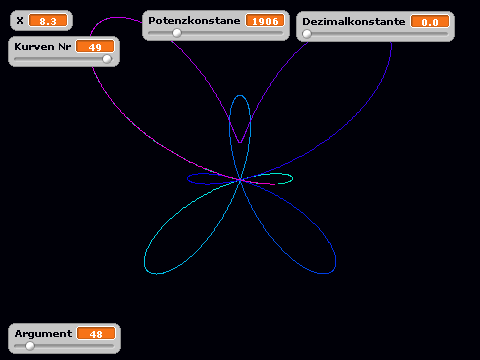This screenshot has height=360, width=480.
Task: Click the Potenzkonstane label text
Action: click(194, 21)
